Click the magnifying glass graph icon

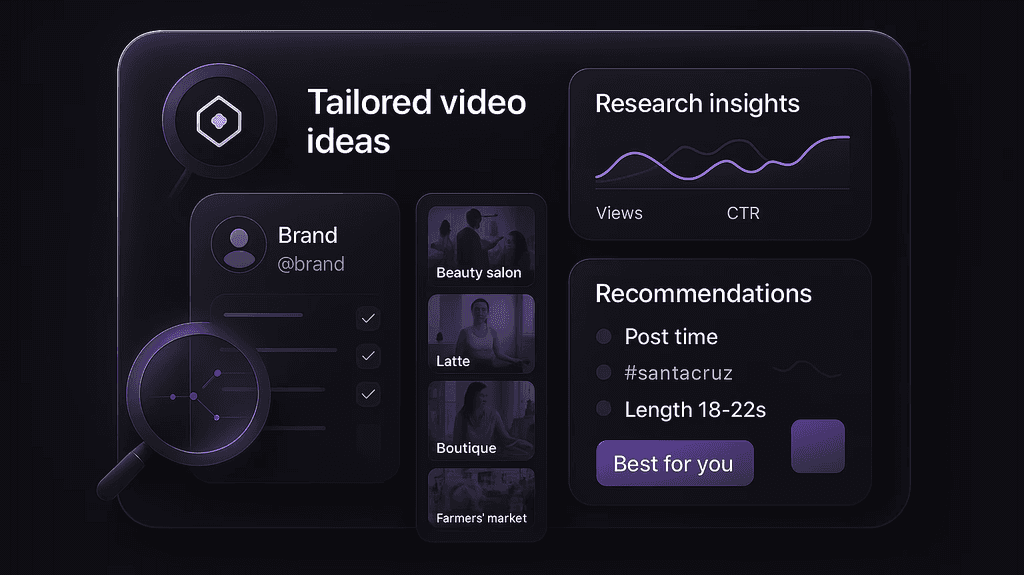pyautogui.click(x=198, y=394)
